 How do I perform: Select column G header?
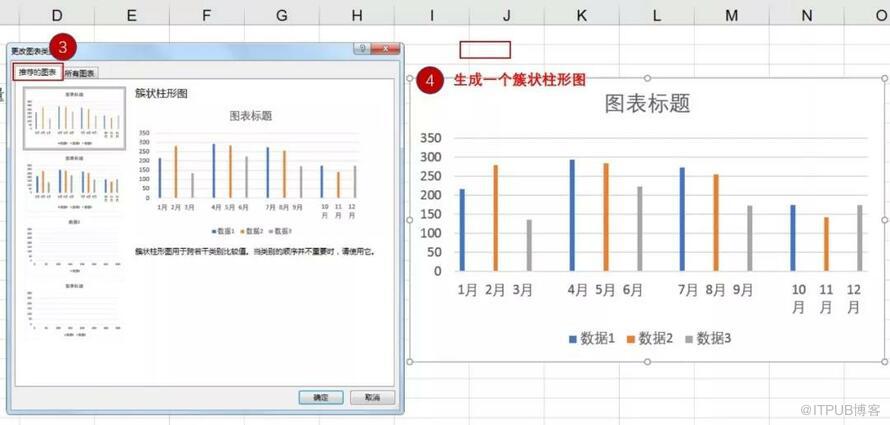click(x=282, y=16)
